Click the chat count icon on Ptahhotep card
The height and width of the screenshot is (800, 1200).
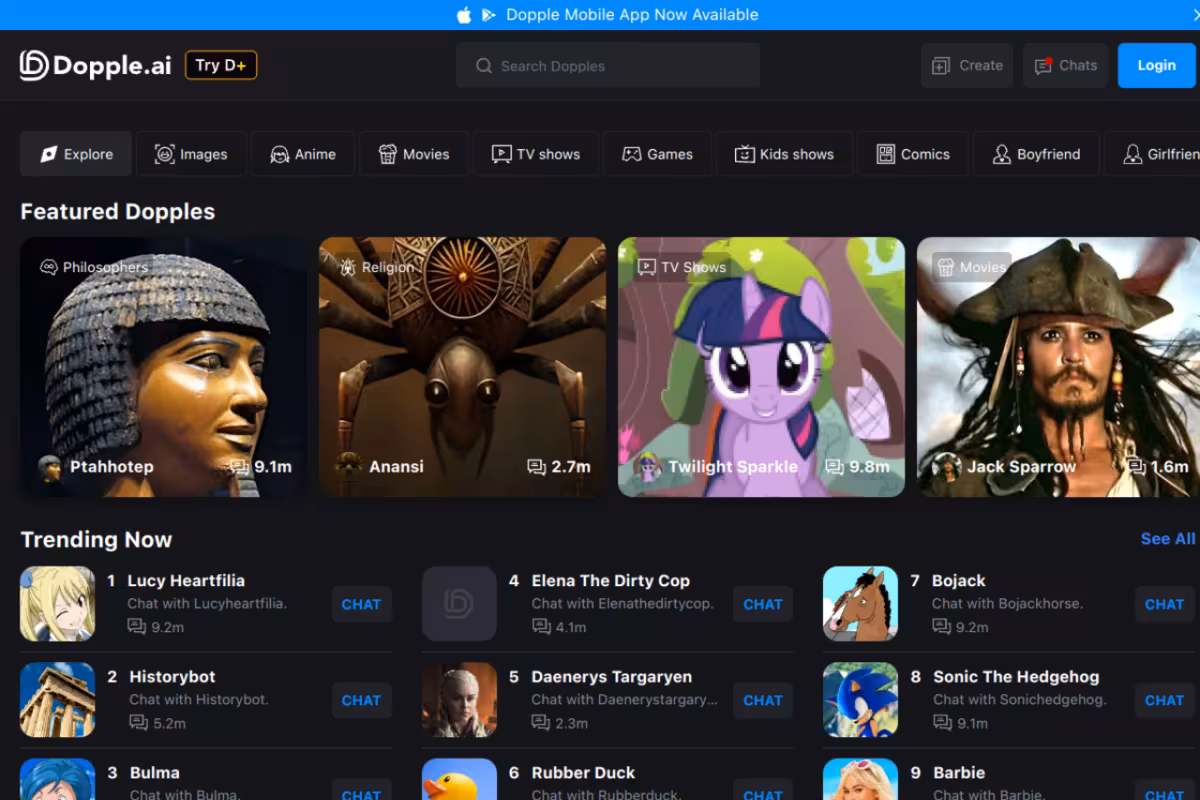tap(239, 467)
